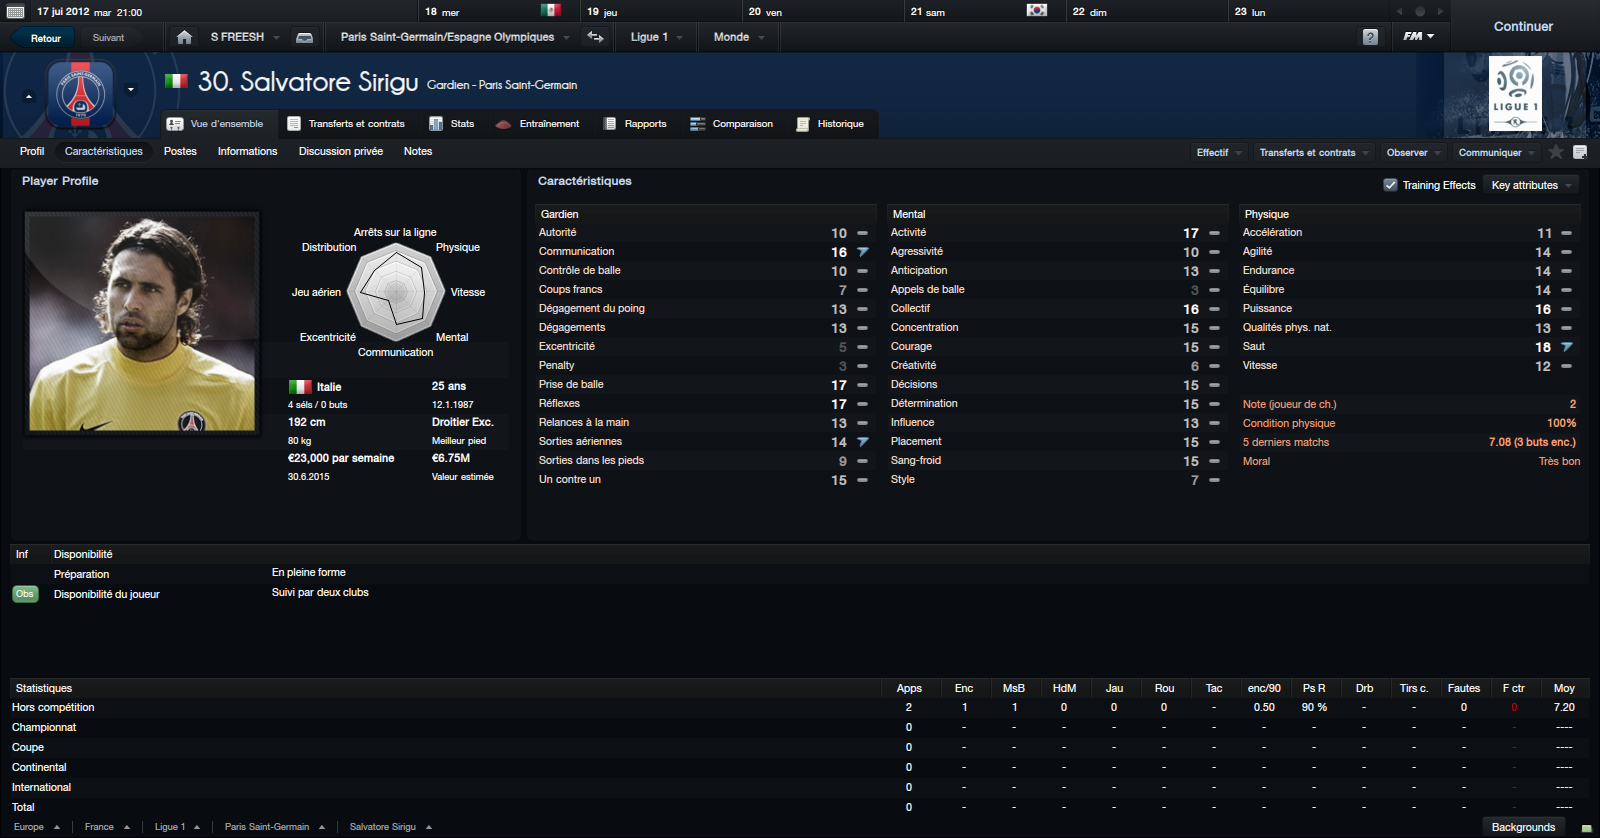This screenshot has width=1600, height=838.
Task: Open the Monde dropdown menu
Action: (739, 37)
